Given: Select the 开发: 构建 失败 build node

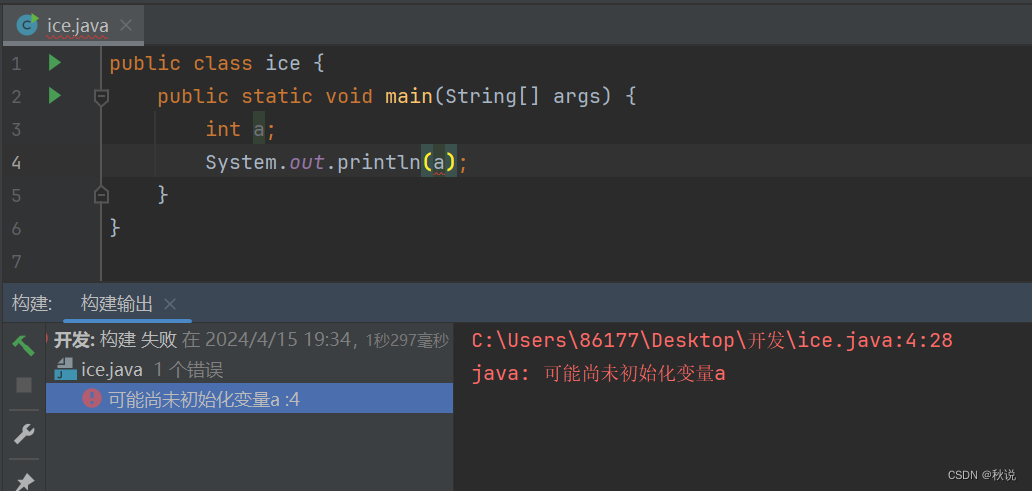Looking at the screenshot, I should pos(251,340).
